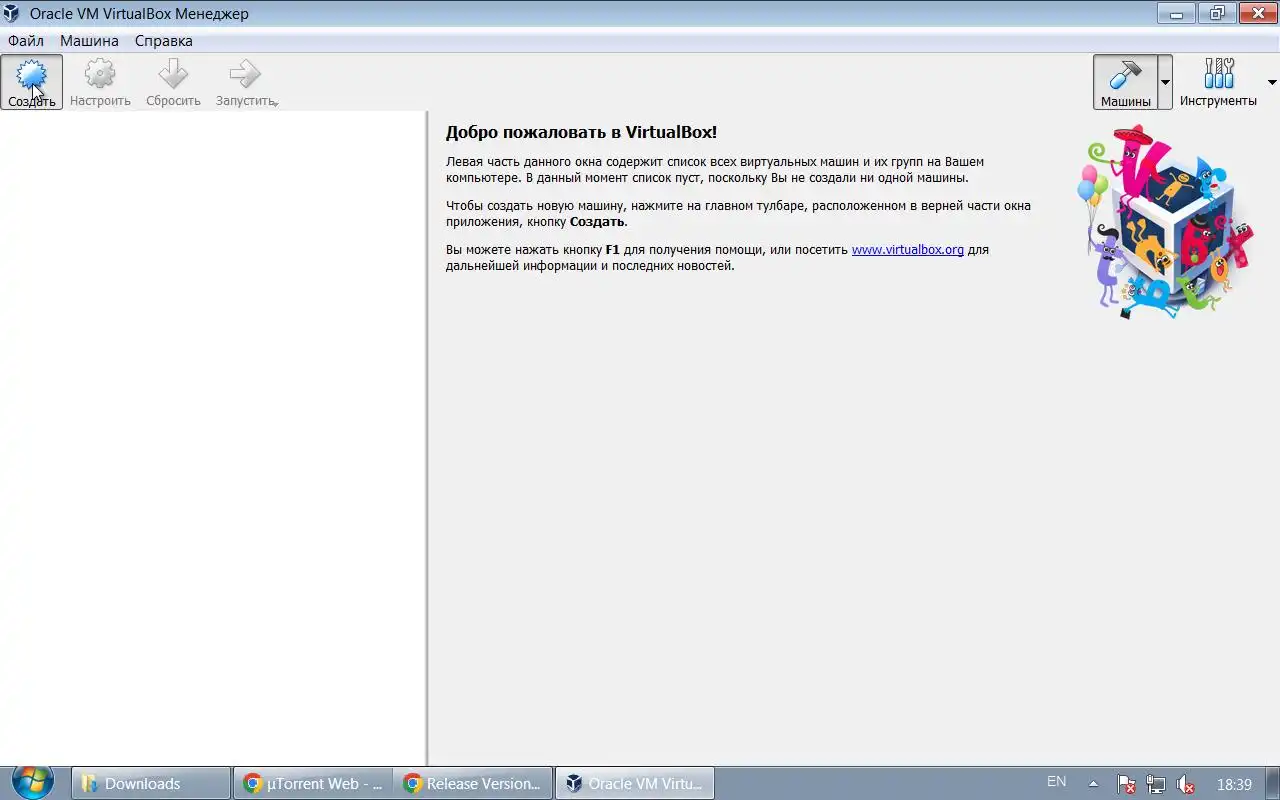Switch to µTorrent Web Chrome taskbar window
The image size is (1280, 800).
312,783
